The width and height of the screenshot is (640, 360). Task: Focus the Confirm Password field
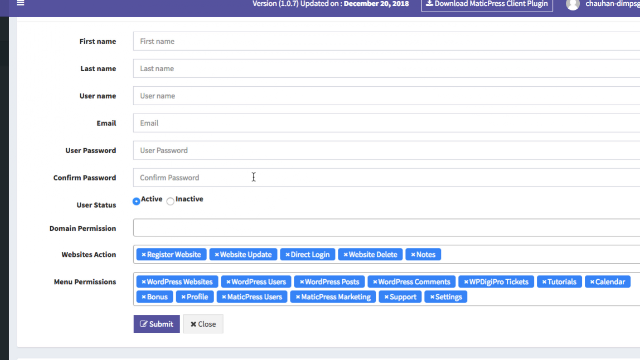coord(386,178)
